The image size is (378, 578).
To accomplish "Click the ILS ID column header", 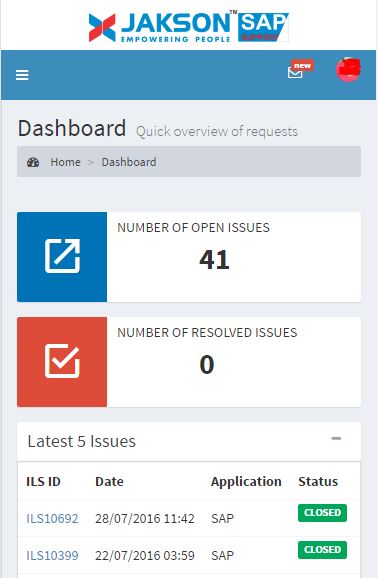I will 43,481.
